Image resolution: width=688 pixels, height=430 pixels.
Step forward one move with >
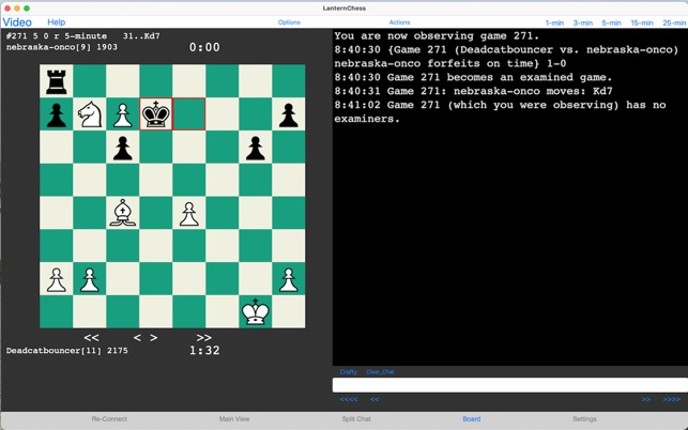point(154,337)
